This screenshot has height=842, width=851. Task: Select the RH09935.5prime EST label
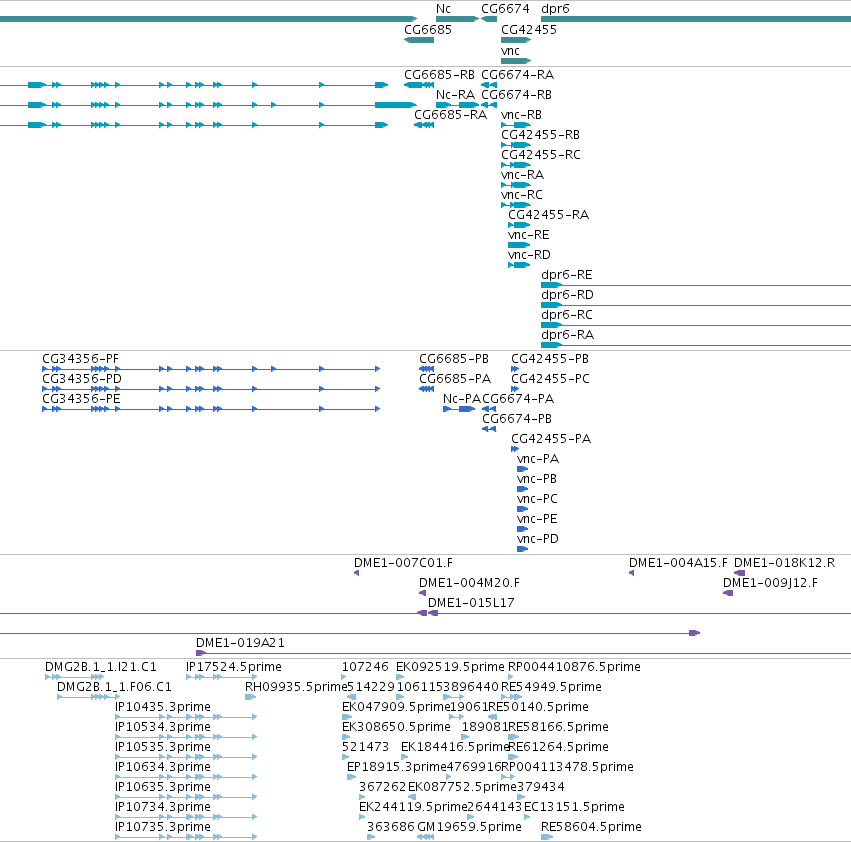pyautogui.click(x=295, y=687)
